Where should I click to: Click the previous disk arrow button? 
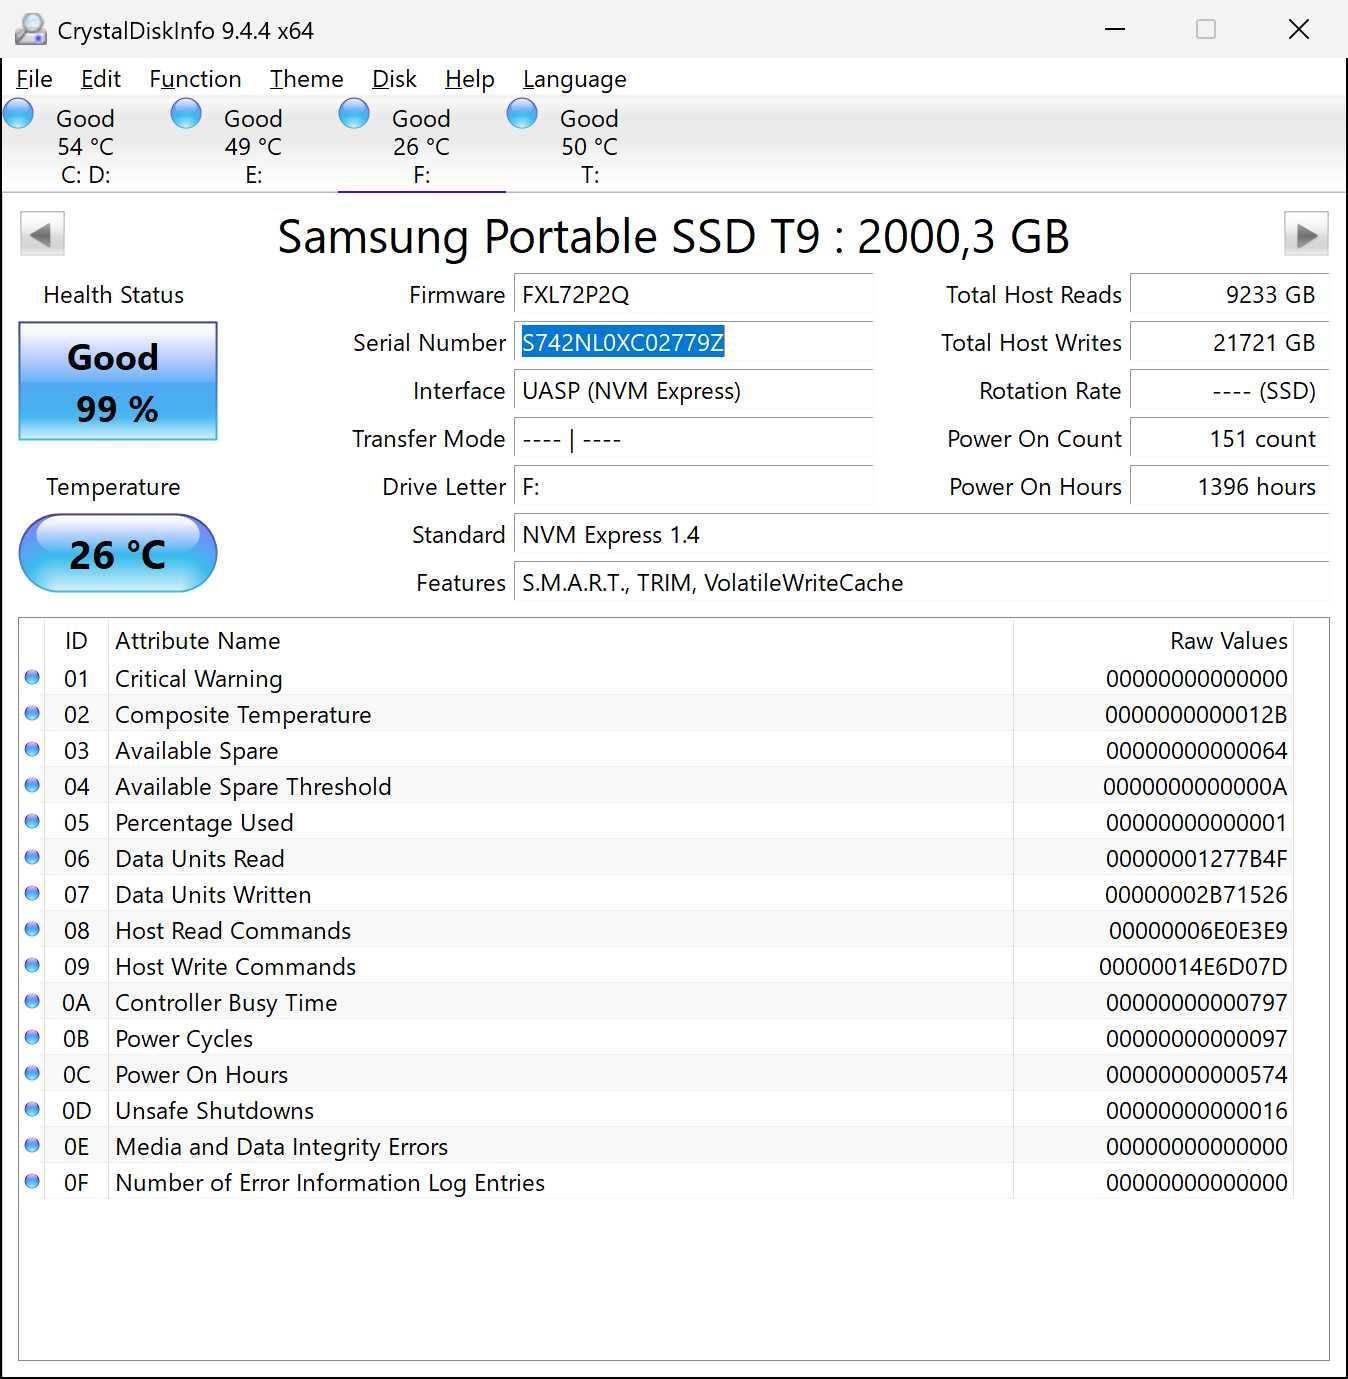pyautogui.click(x=42, y=235)
